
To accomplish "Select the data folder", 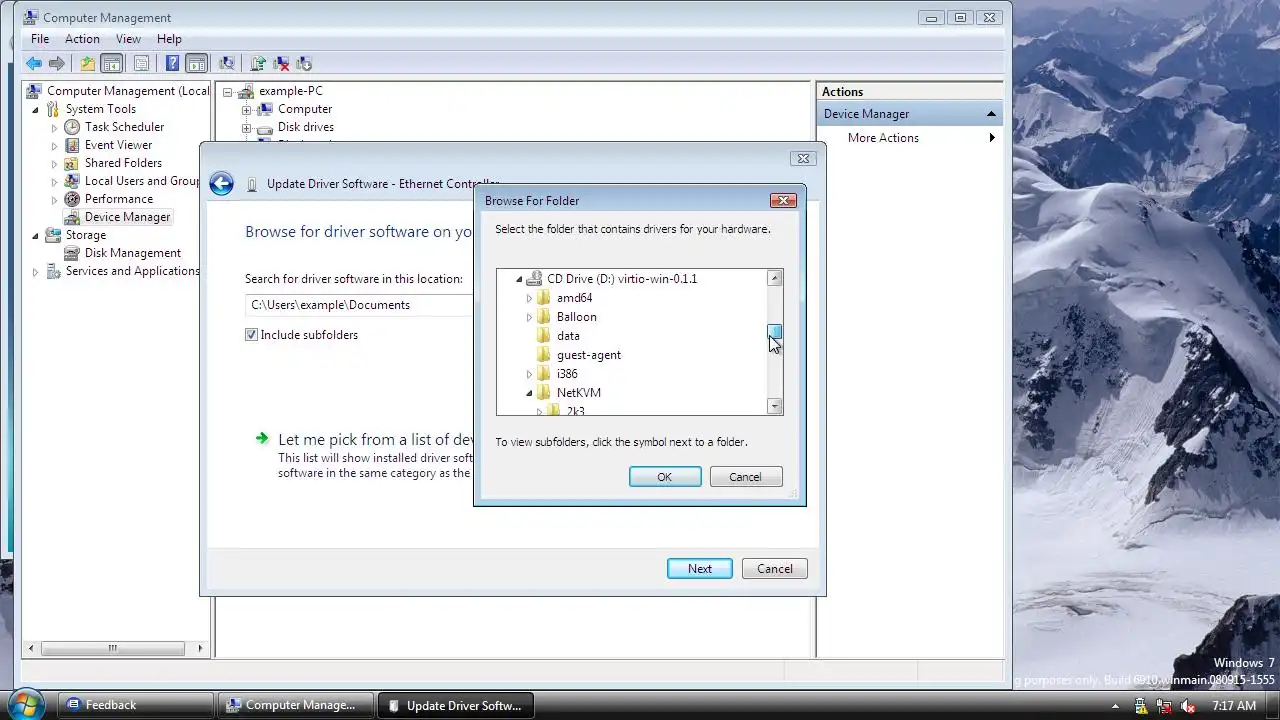I will point(568,336).
